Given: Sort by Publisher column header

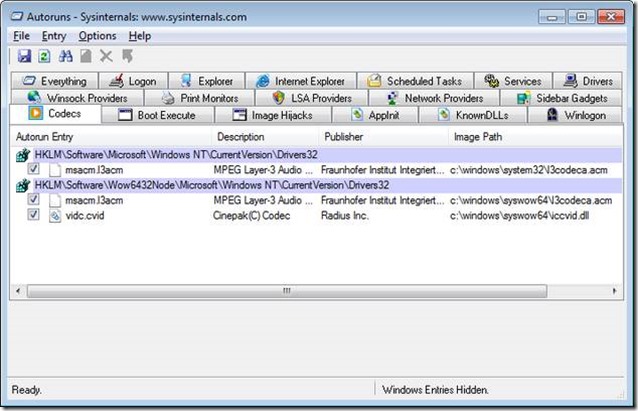Looking at the screenshot, I should tap(383, 137).
